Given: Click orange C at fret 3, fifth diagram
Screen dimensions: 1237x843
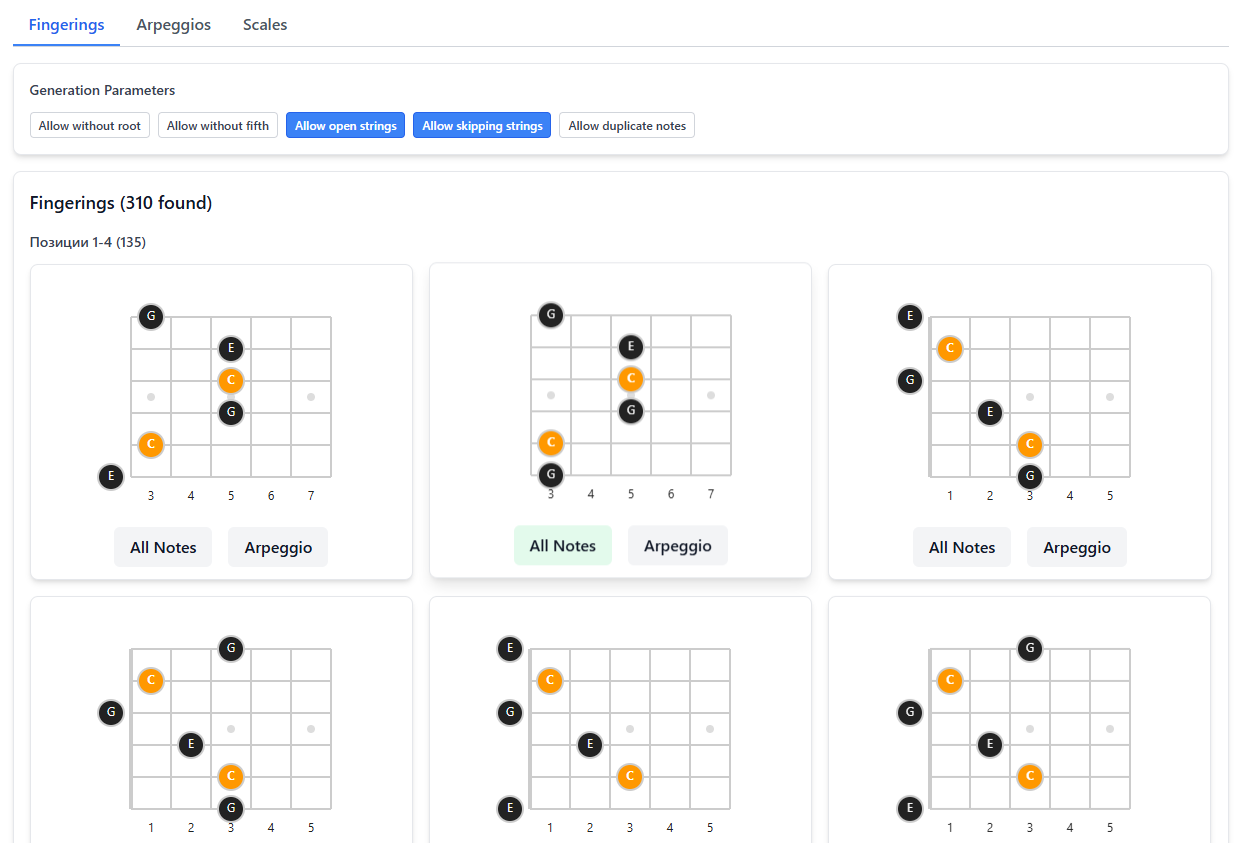Looking at the screenshot, I should pos(630,776).
